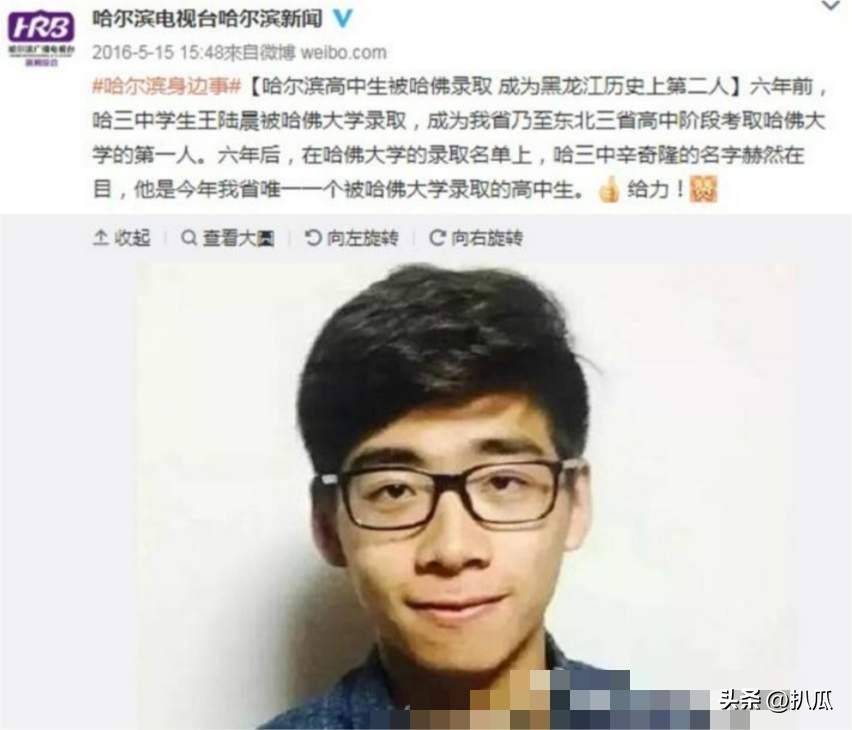Viewport: 852px width, 730px height.
Task: Open the 2016-5-15 15:48 timestamp link
Action: (x=158, y=53)
